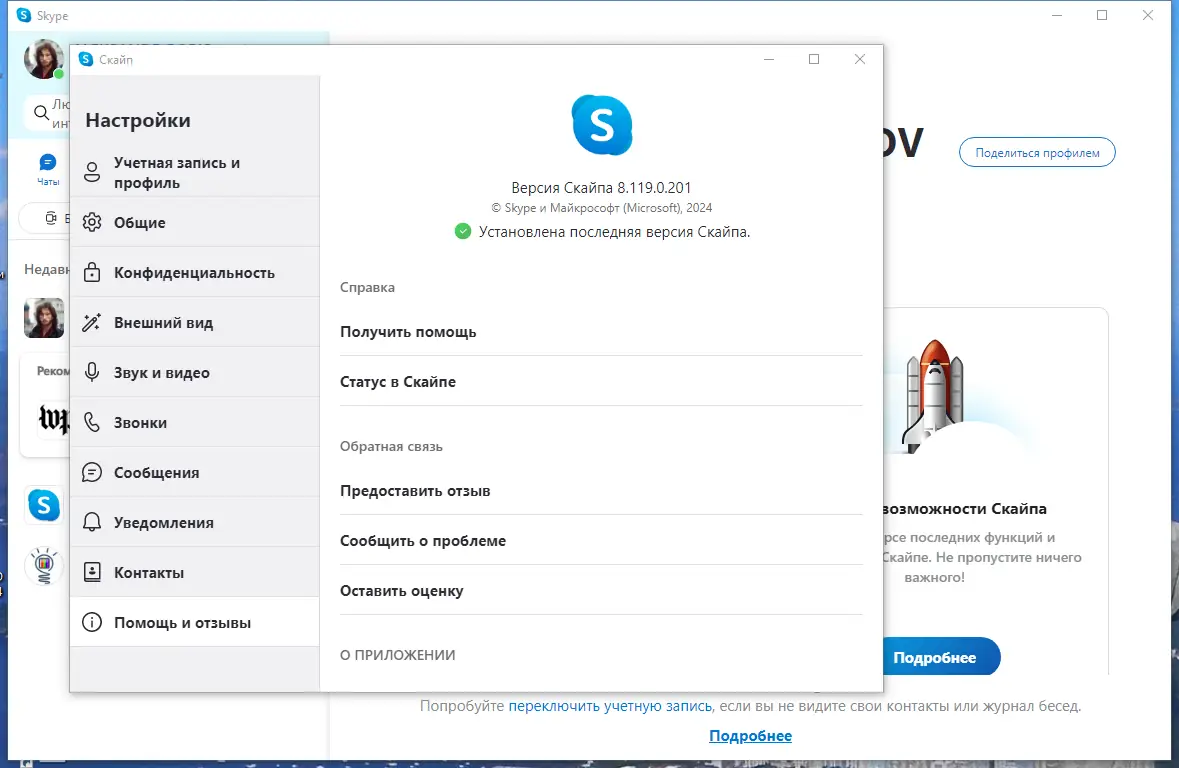
Task: Open Contacts settings (Контакты)
Action: [x=195, y=572]
